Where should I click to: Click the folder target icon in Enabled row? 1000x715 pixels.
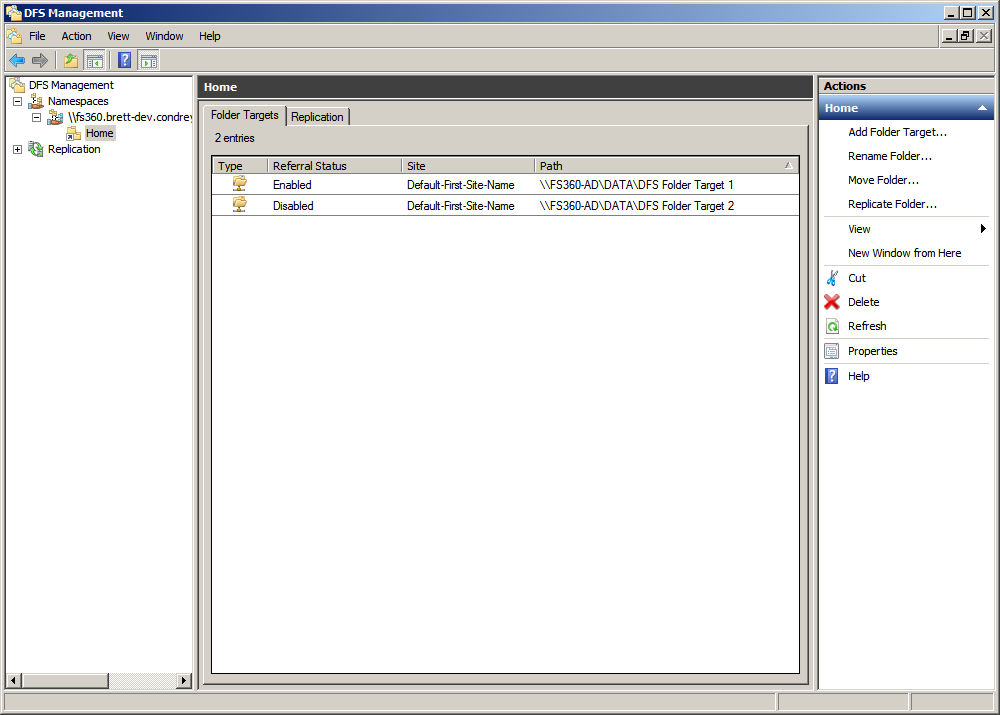pyautogui.click(x=239, y=184)
